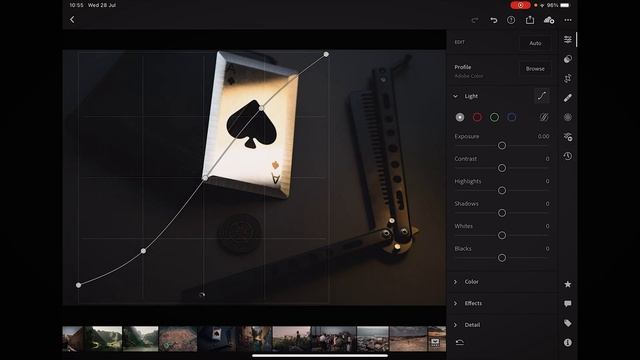This screenshot has height=360, width=640.
Task: Collapse the Light section chevron
Action: [x=456, y=96]
